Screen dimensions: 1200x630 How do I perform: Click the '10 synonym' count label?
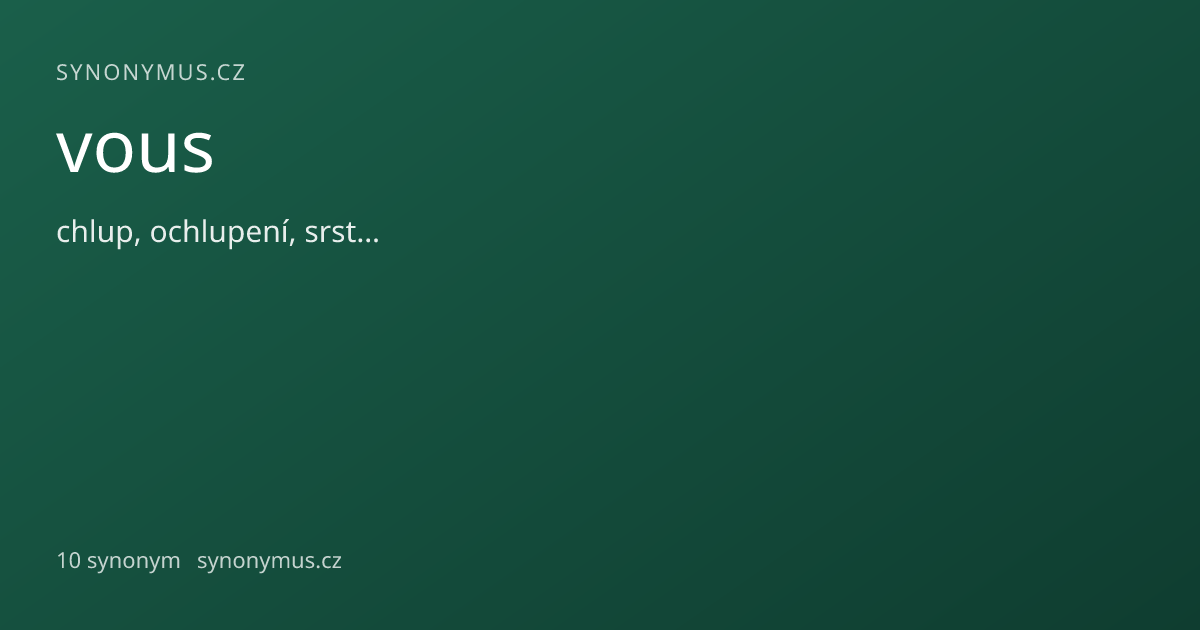(x=118, y=561)
